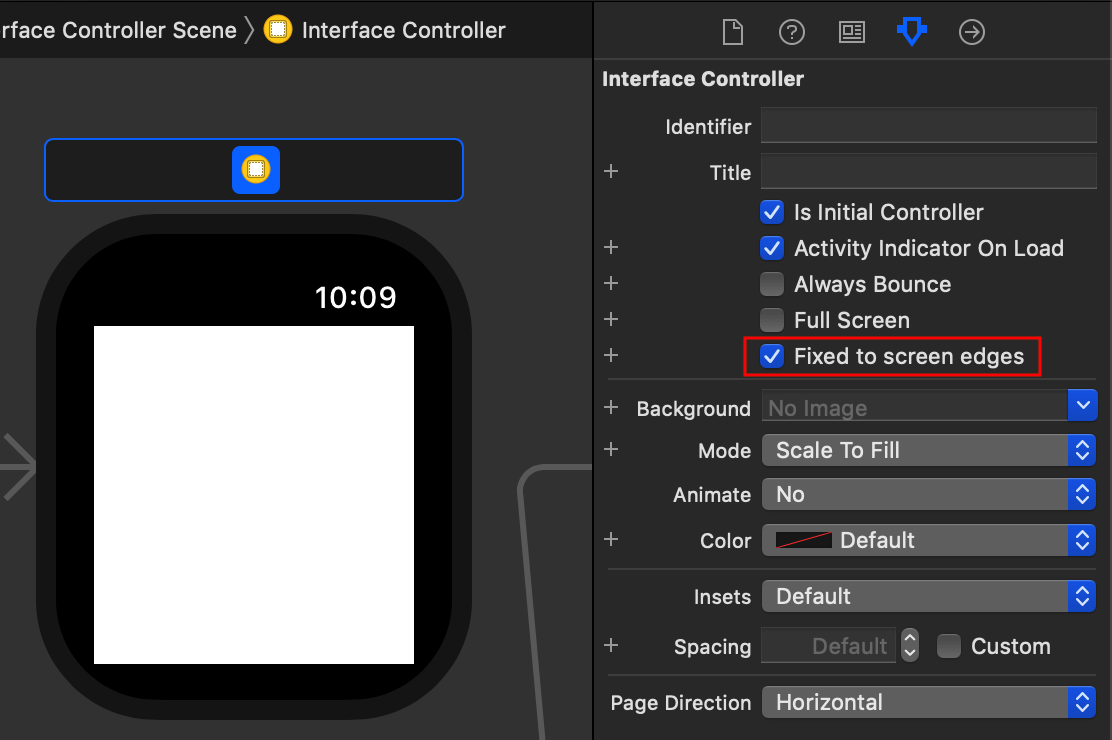The height and width of the screenshot is (740, 1112).
Task: Click plus icon beside Full Screen
Action: click(x=611, y=319)
